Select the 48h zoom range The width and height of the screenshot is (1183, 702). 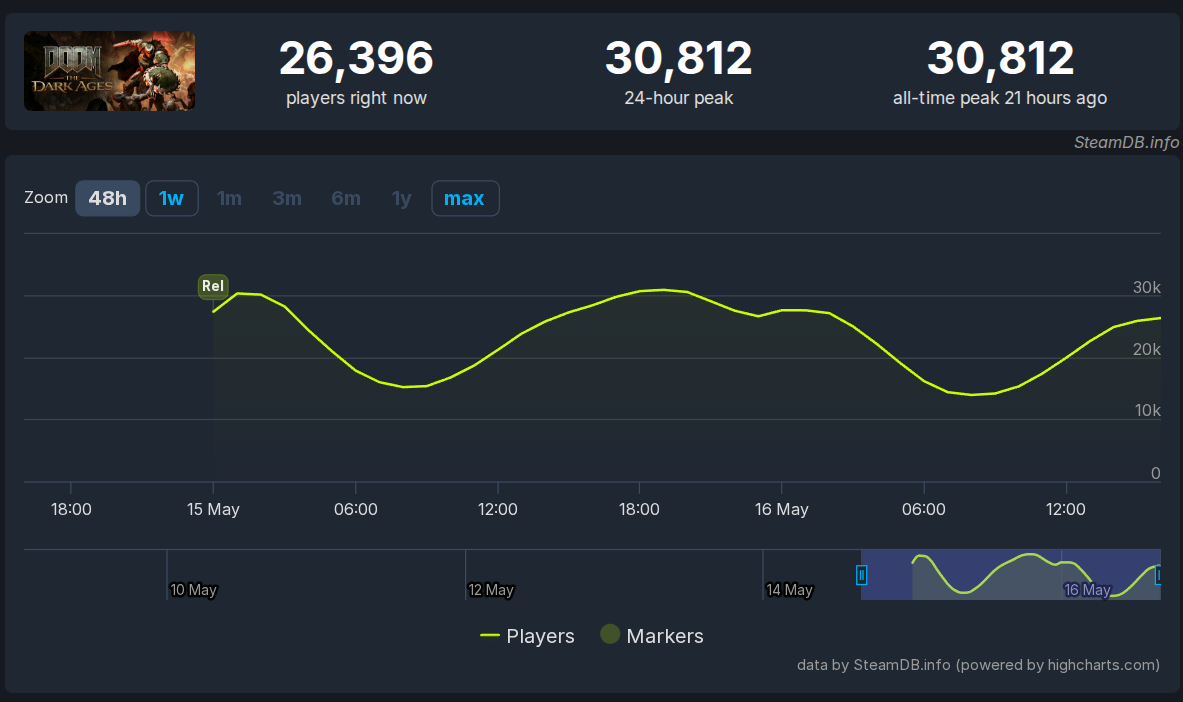(x=107, y=199)
